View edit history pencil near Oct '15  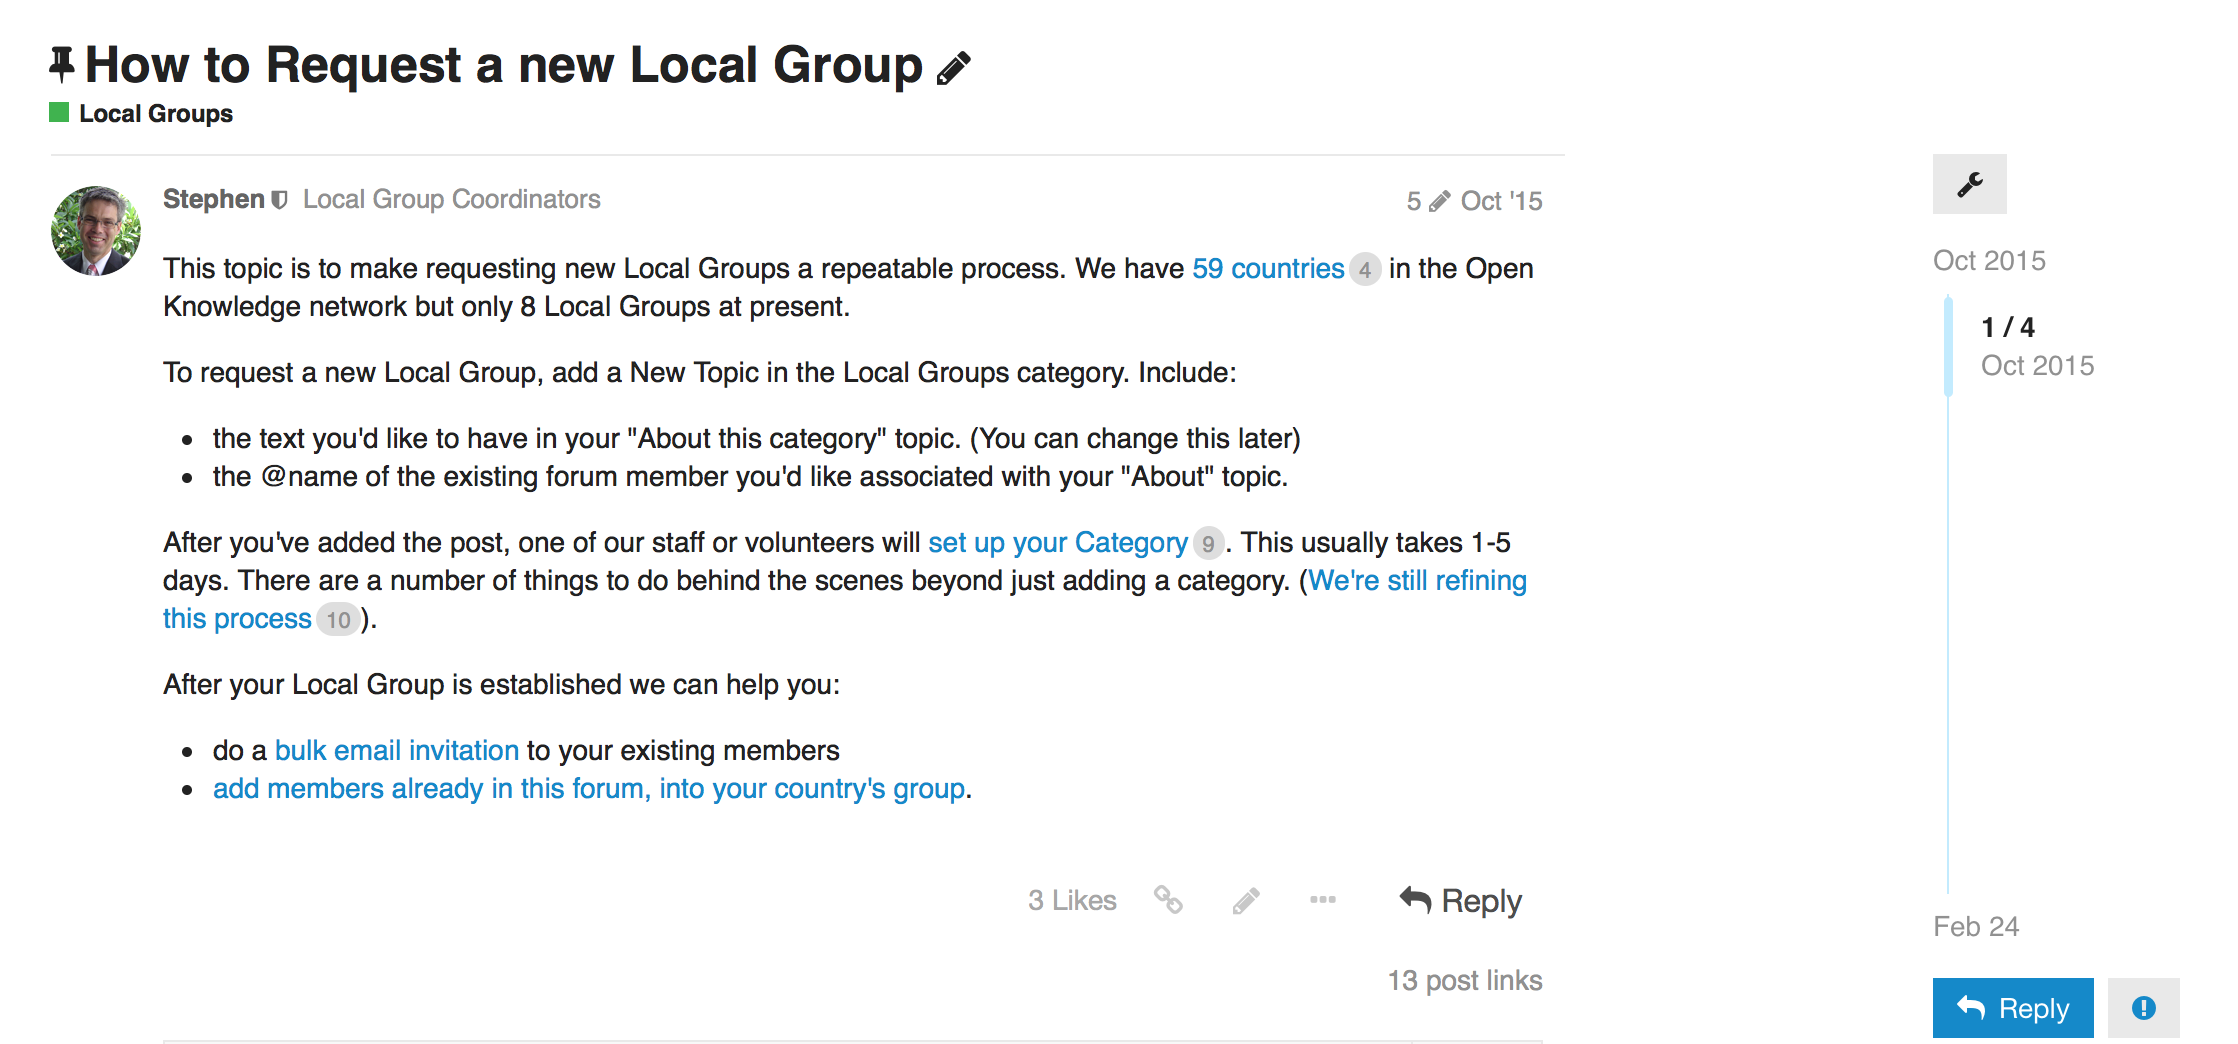[x=1439, y=201]
